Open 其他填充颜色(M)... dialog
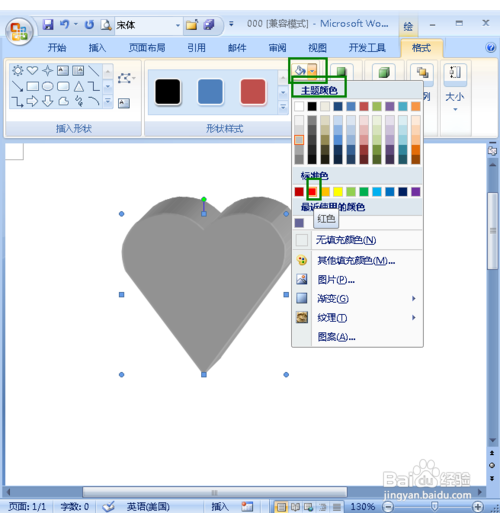500x513 pixels. 357,260
